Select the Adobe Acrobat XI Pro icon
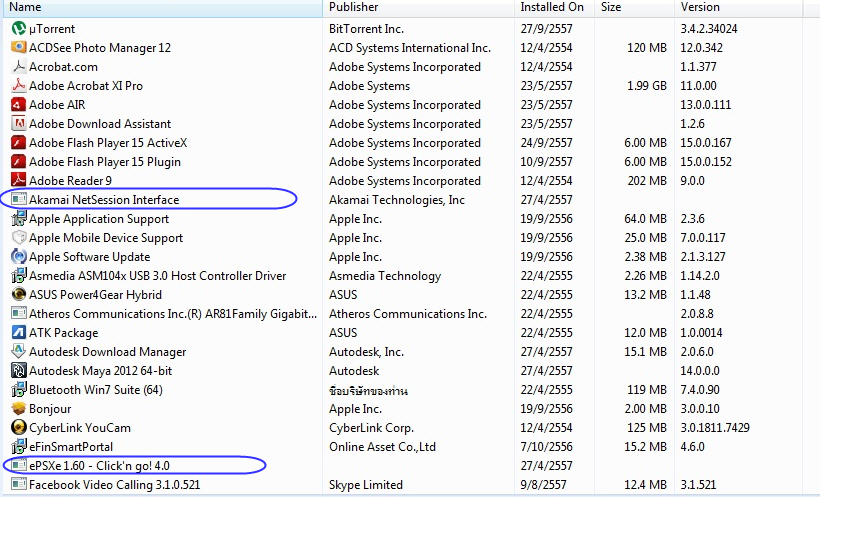 19,86
